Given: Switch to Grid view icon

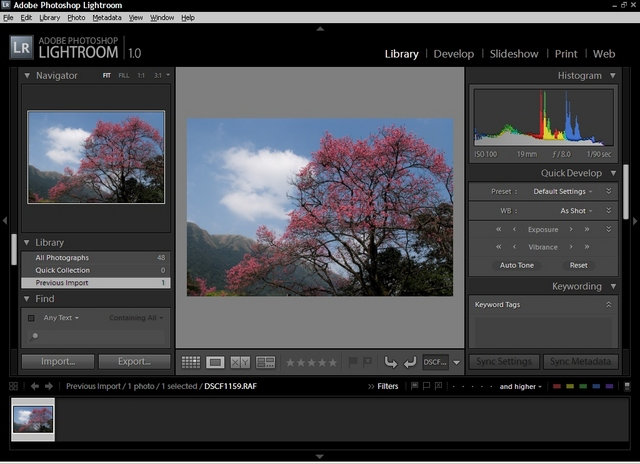Looking at the screenshot, I should tap(191, 362).
